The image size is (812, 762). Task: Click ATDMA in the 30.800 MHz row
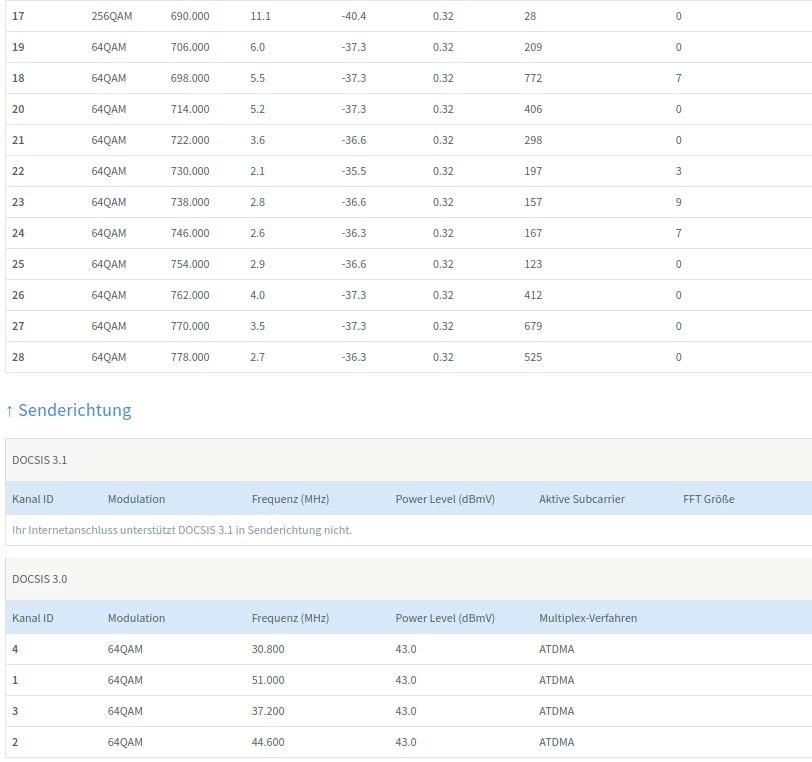(556, 649)
